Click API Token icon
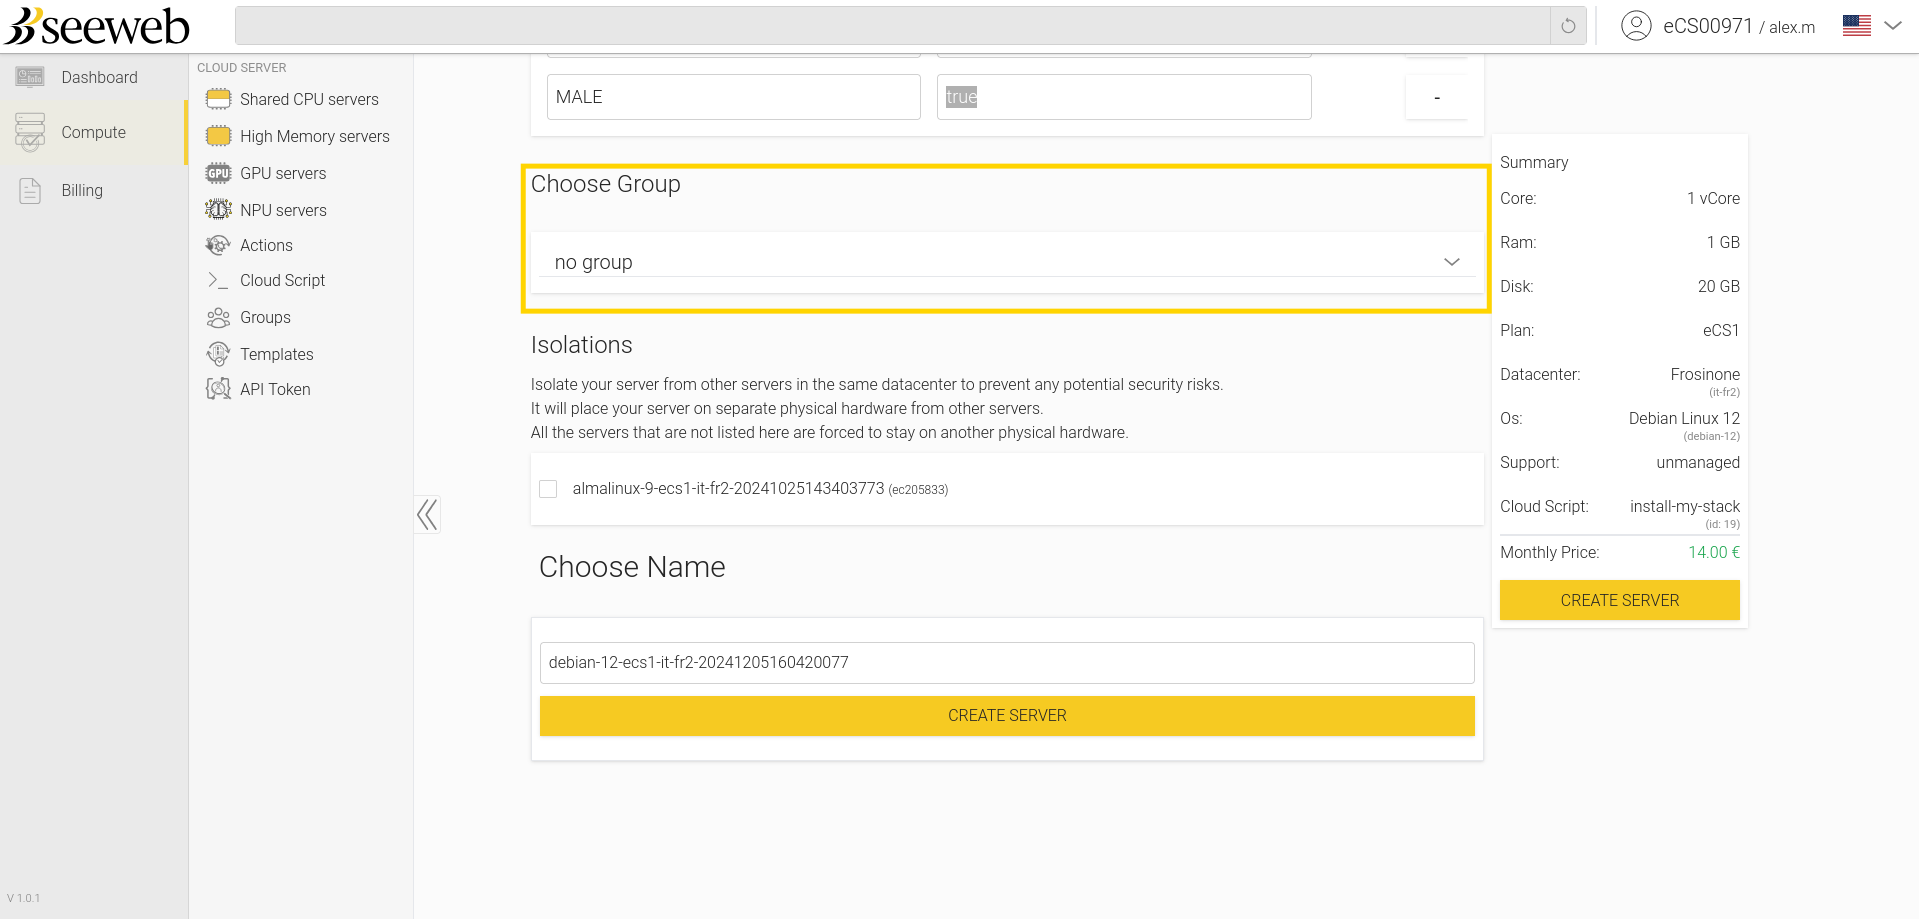 [218, 389]
